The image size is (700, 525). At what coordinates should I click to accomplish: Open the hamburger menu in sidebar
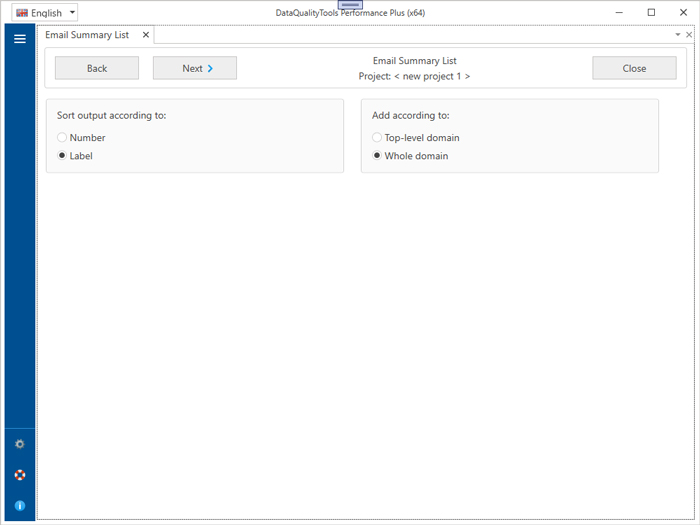tap(19, 39)
